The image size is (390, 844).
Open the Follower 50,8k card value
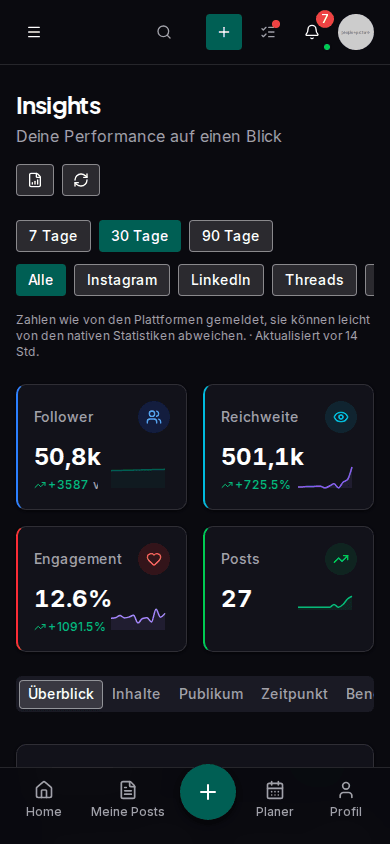[68, 456]
